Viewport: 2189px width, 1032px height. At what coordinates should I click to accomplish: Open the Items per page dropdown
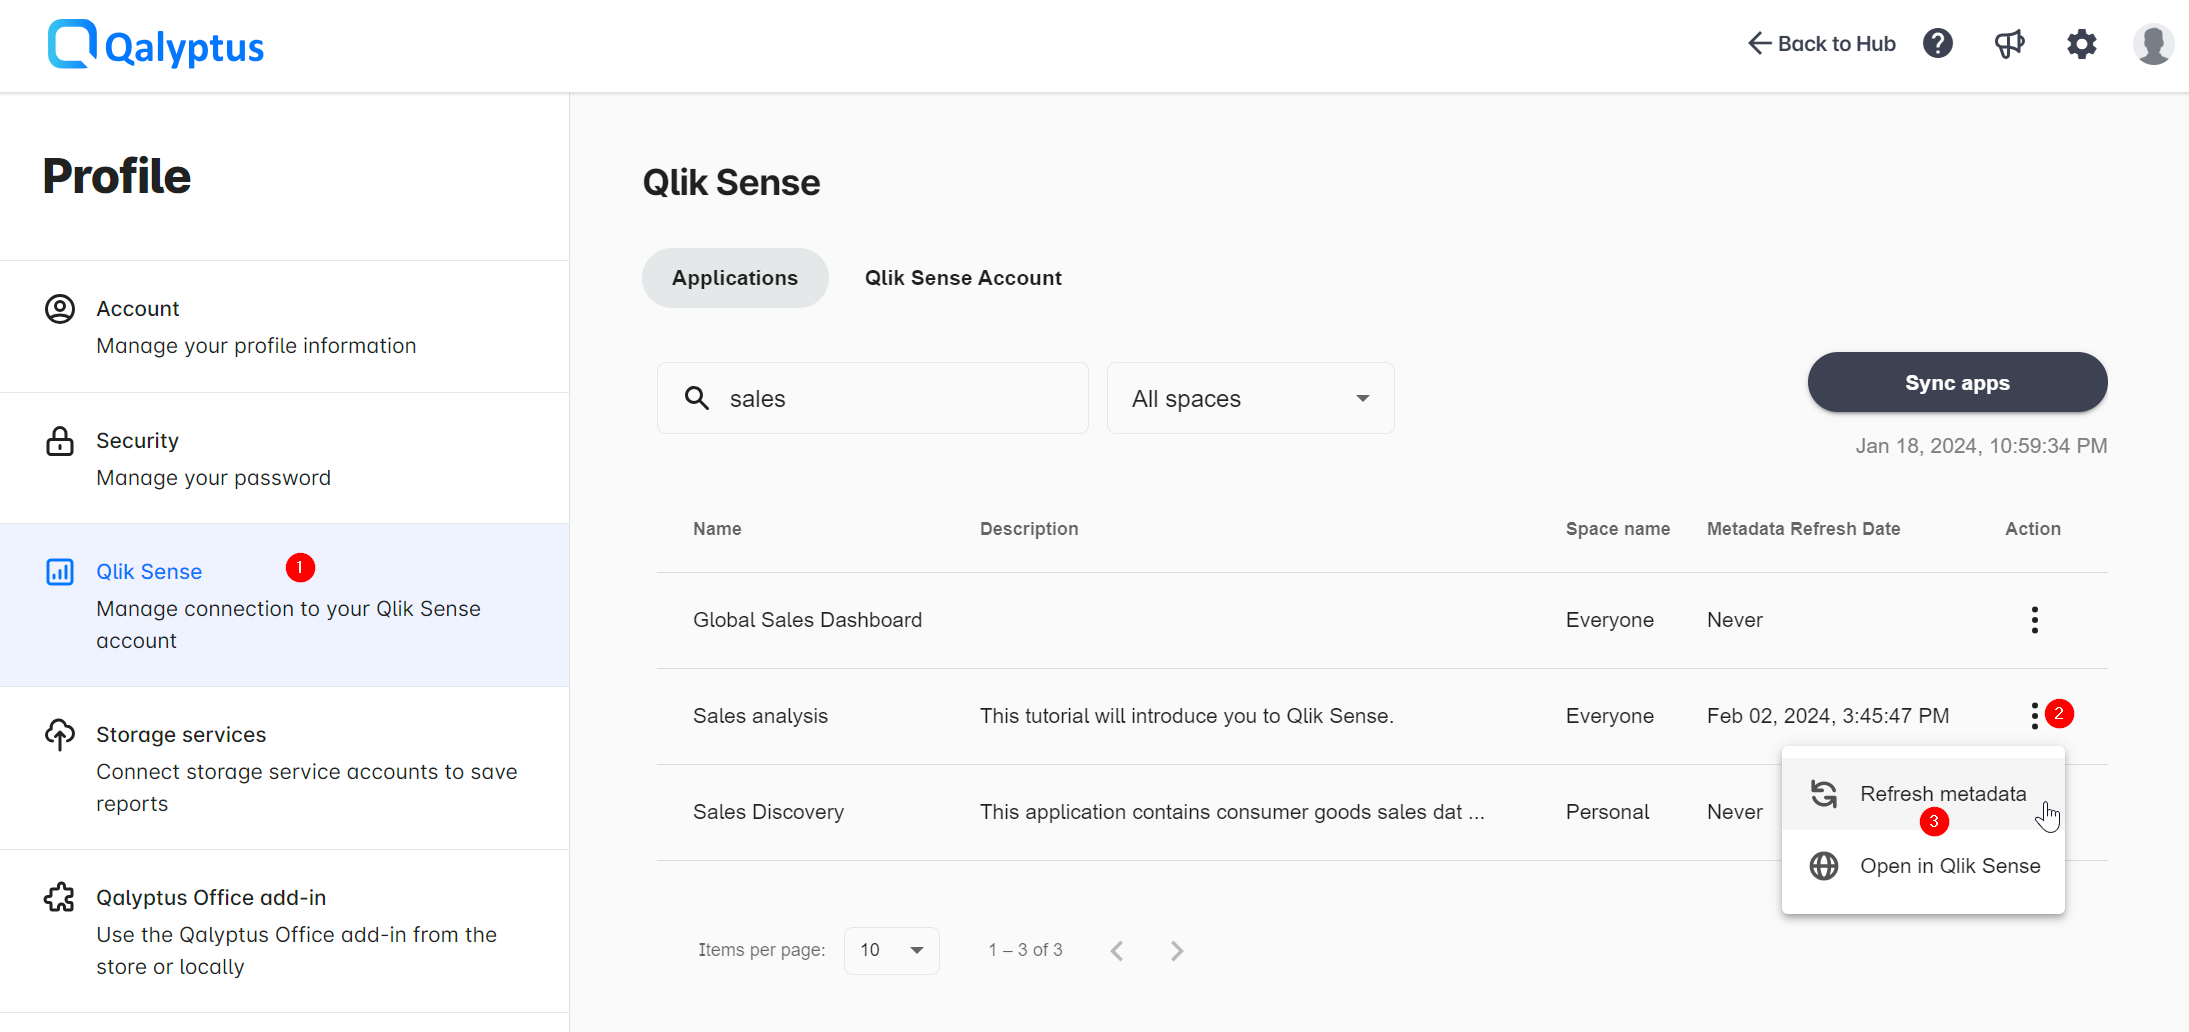tap(890, 950)
